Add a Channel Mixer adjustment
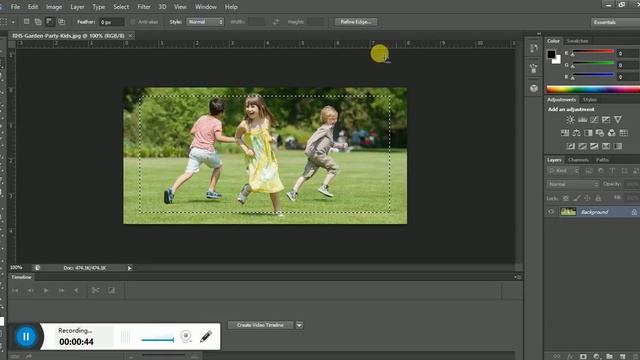Image resolution: width=640 pixels, height=360 pixels. pos(611,133)
